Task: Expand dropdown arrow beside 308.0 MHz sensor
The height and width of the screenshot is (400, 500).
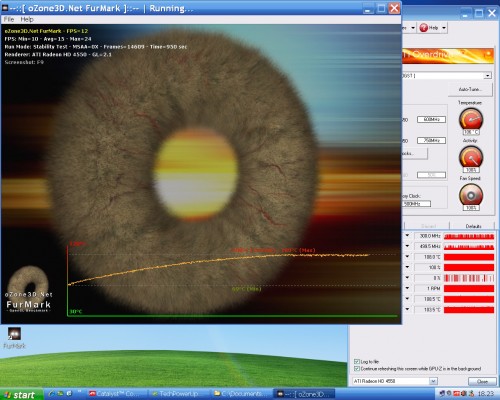Action: tap(407, 236)
